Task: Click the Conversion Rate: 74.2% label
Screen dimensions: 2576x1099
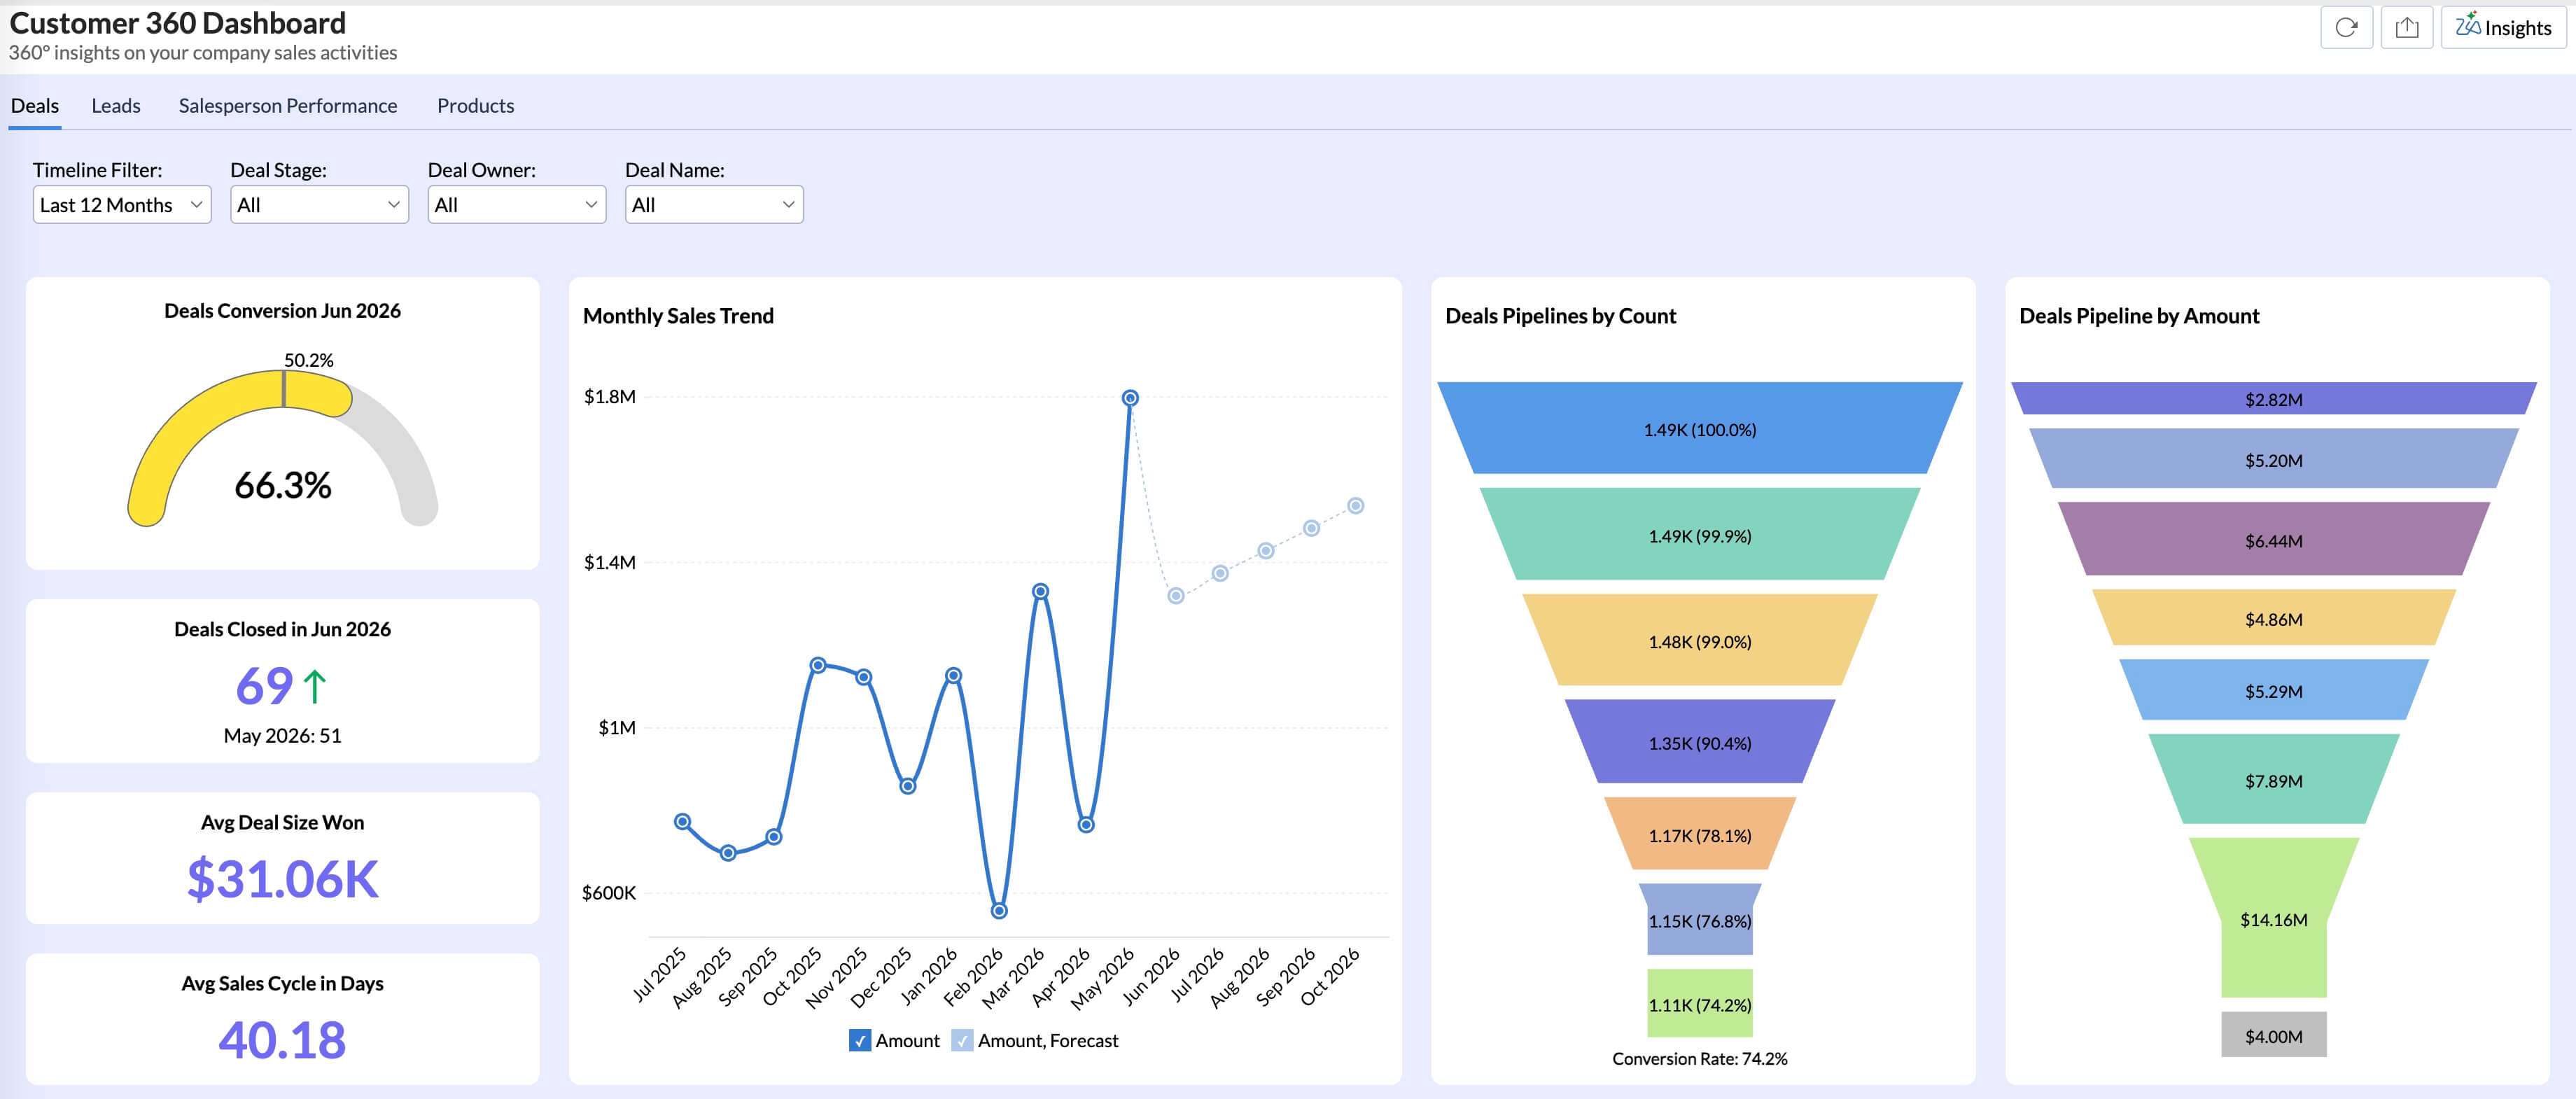Action: click(x=1700, y=1058)
